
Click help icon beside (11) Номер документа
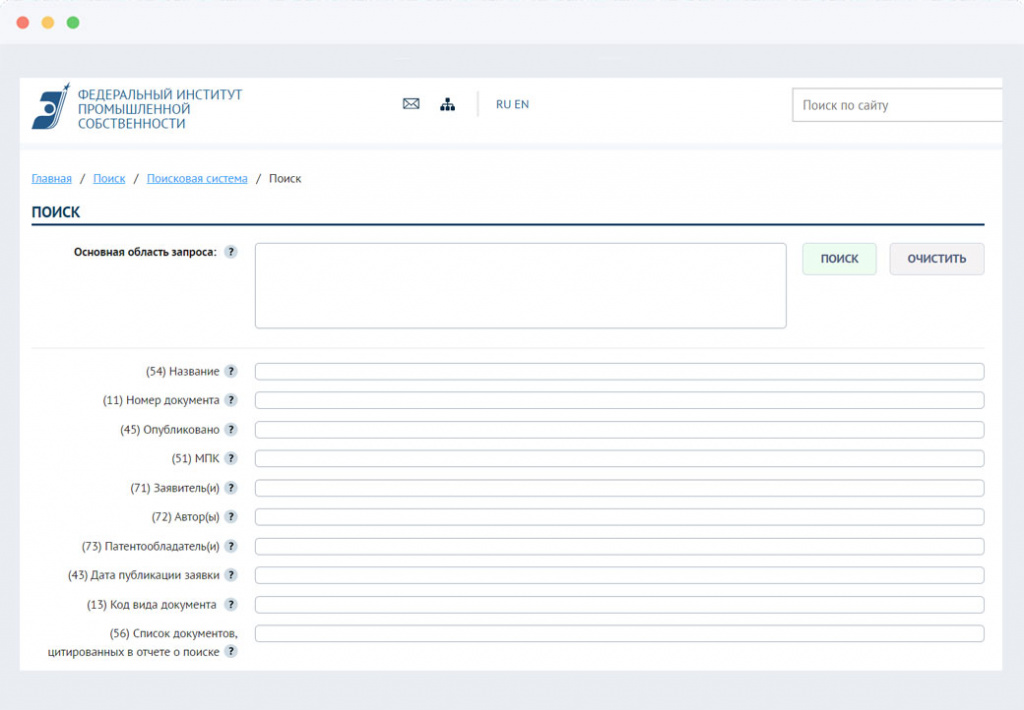pos(231,401)
